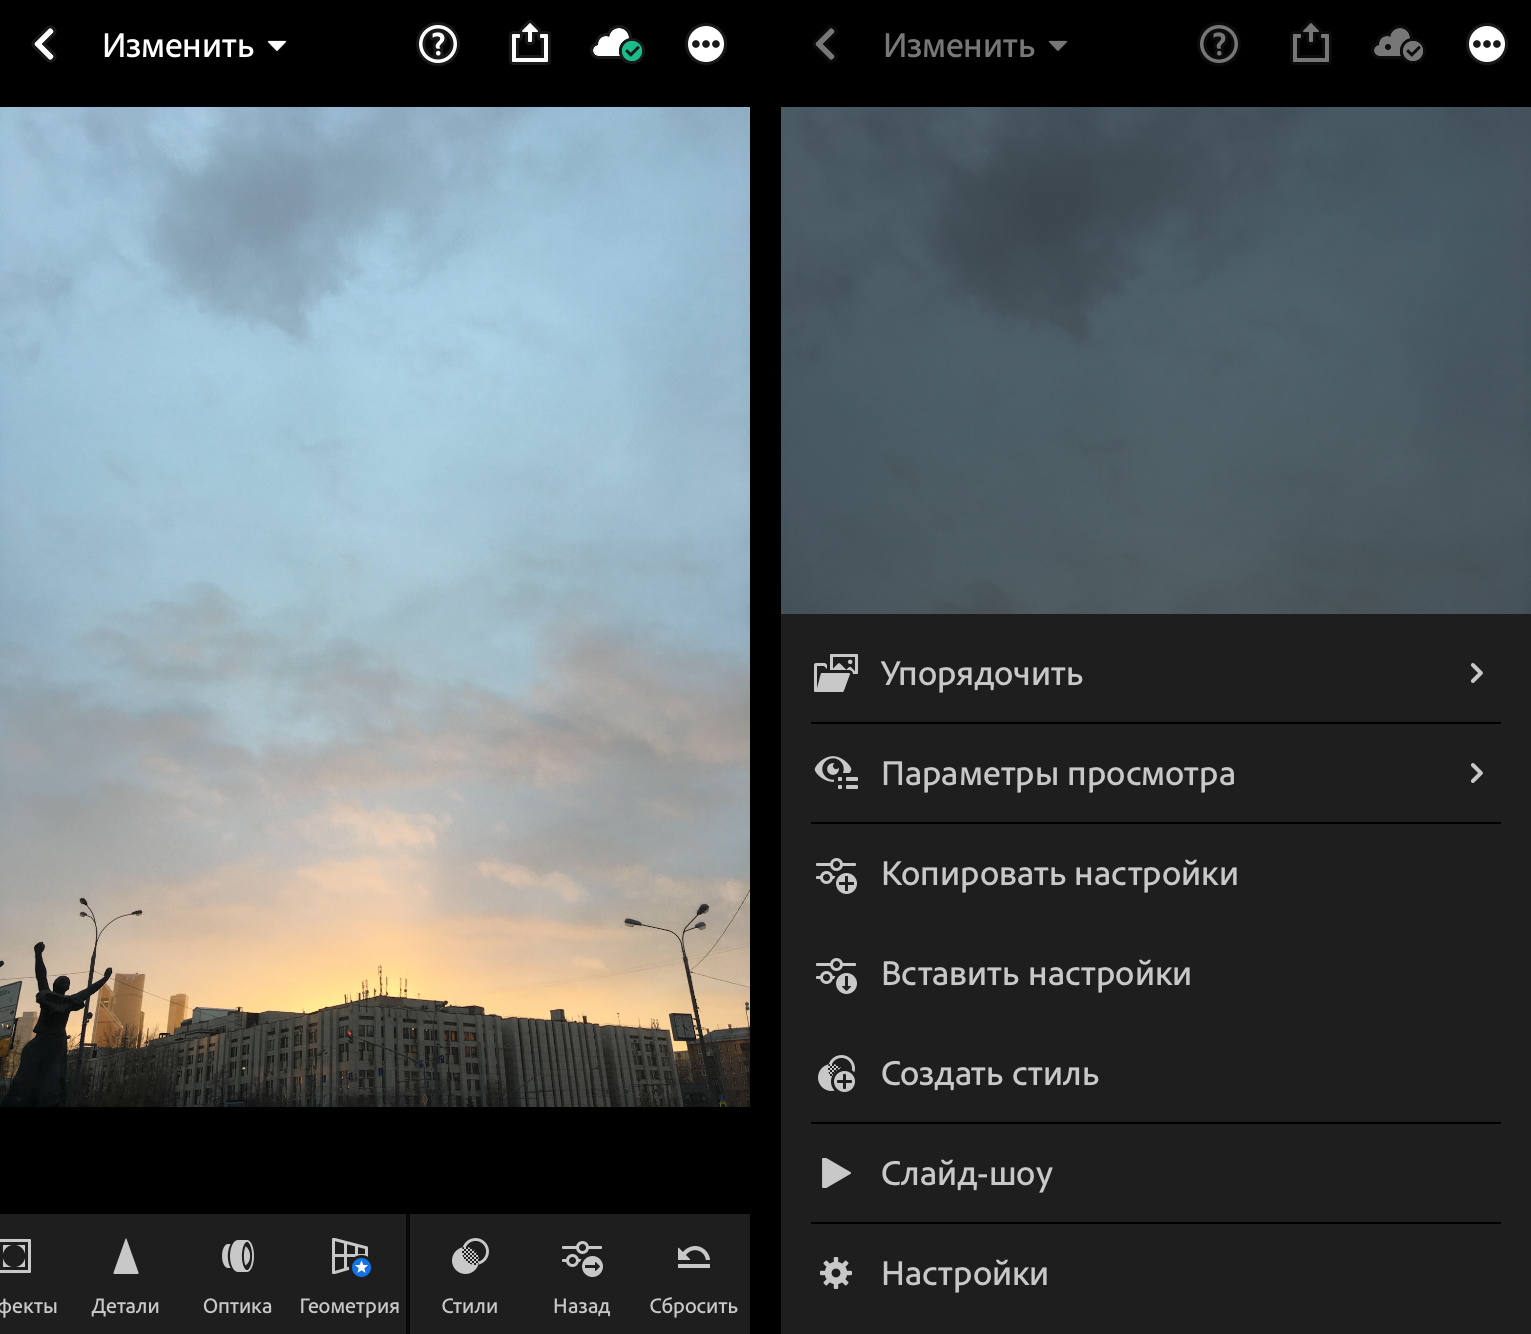The image size is (1531, 1334).
Task: Close menu via right three-dots button
Action: [x=1487, y=45]
